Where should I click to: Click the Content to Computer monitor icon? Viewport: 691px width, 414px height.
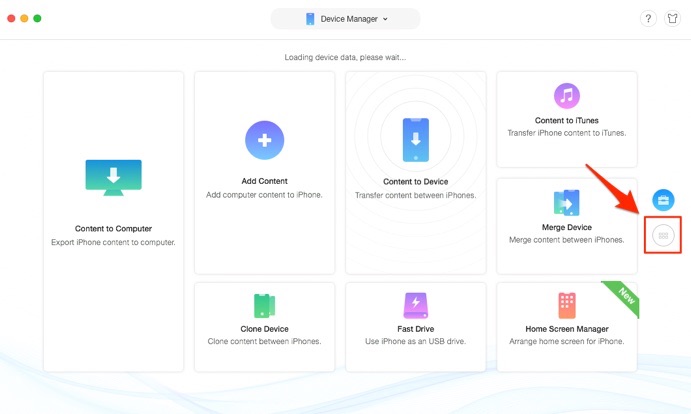coord(114,178)
